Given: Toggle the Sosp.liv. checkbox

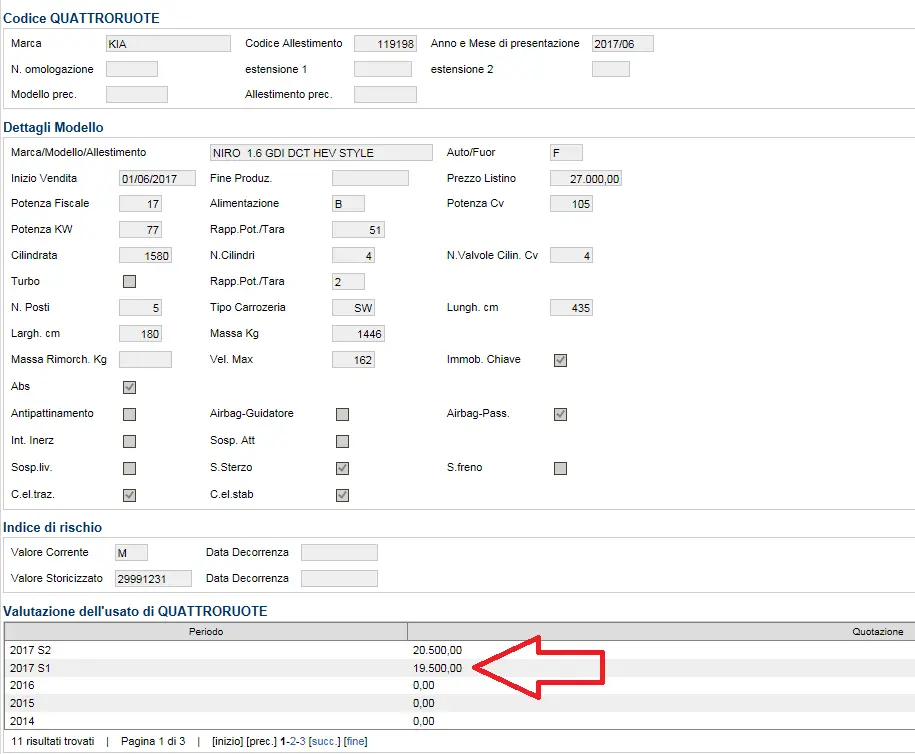Looking at the screenshot, I should click(130, 468).
